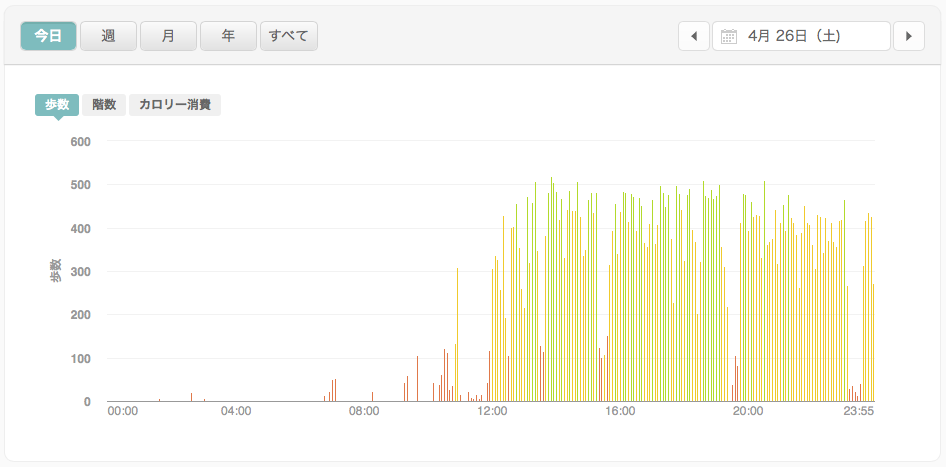
Task: Click the 00:00 time axis label
Action: click(x=122, y=411)
